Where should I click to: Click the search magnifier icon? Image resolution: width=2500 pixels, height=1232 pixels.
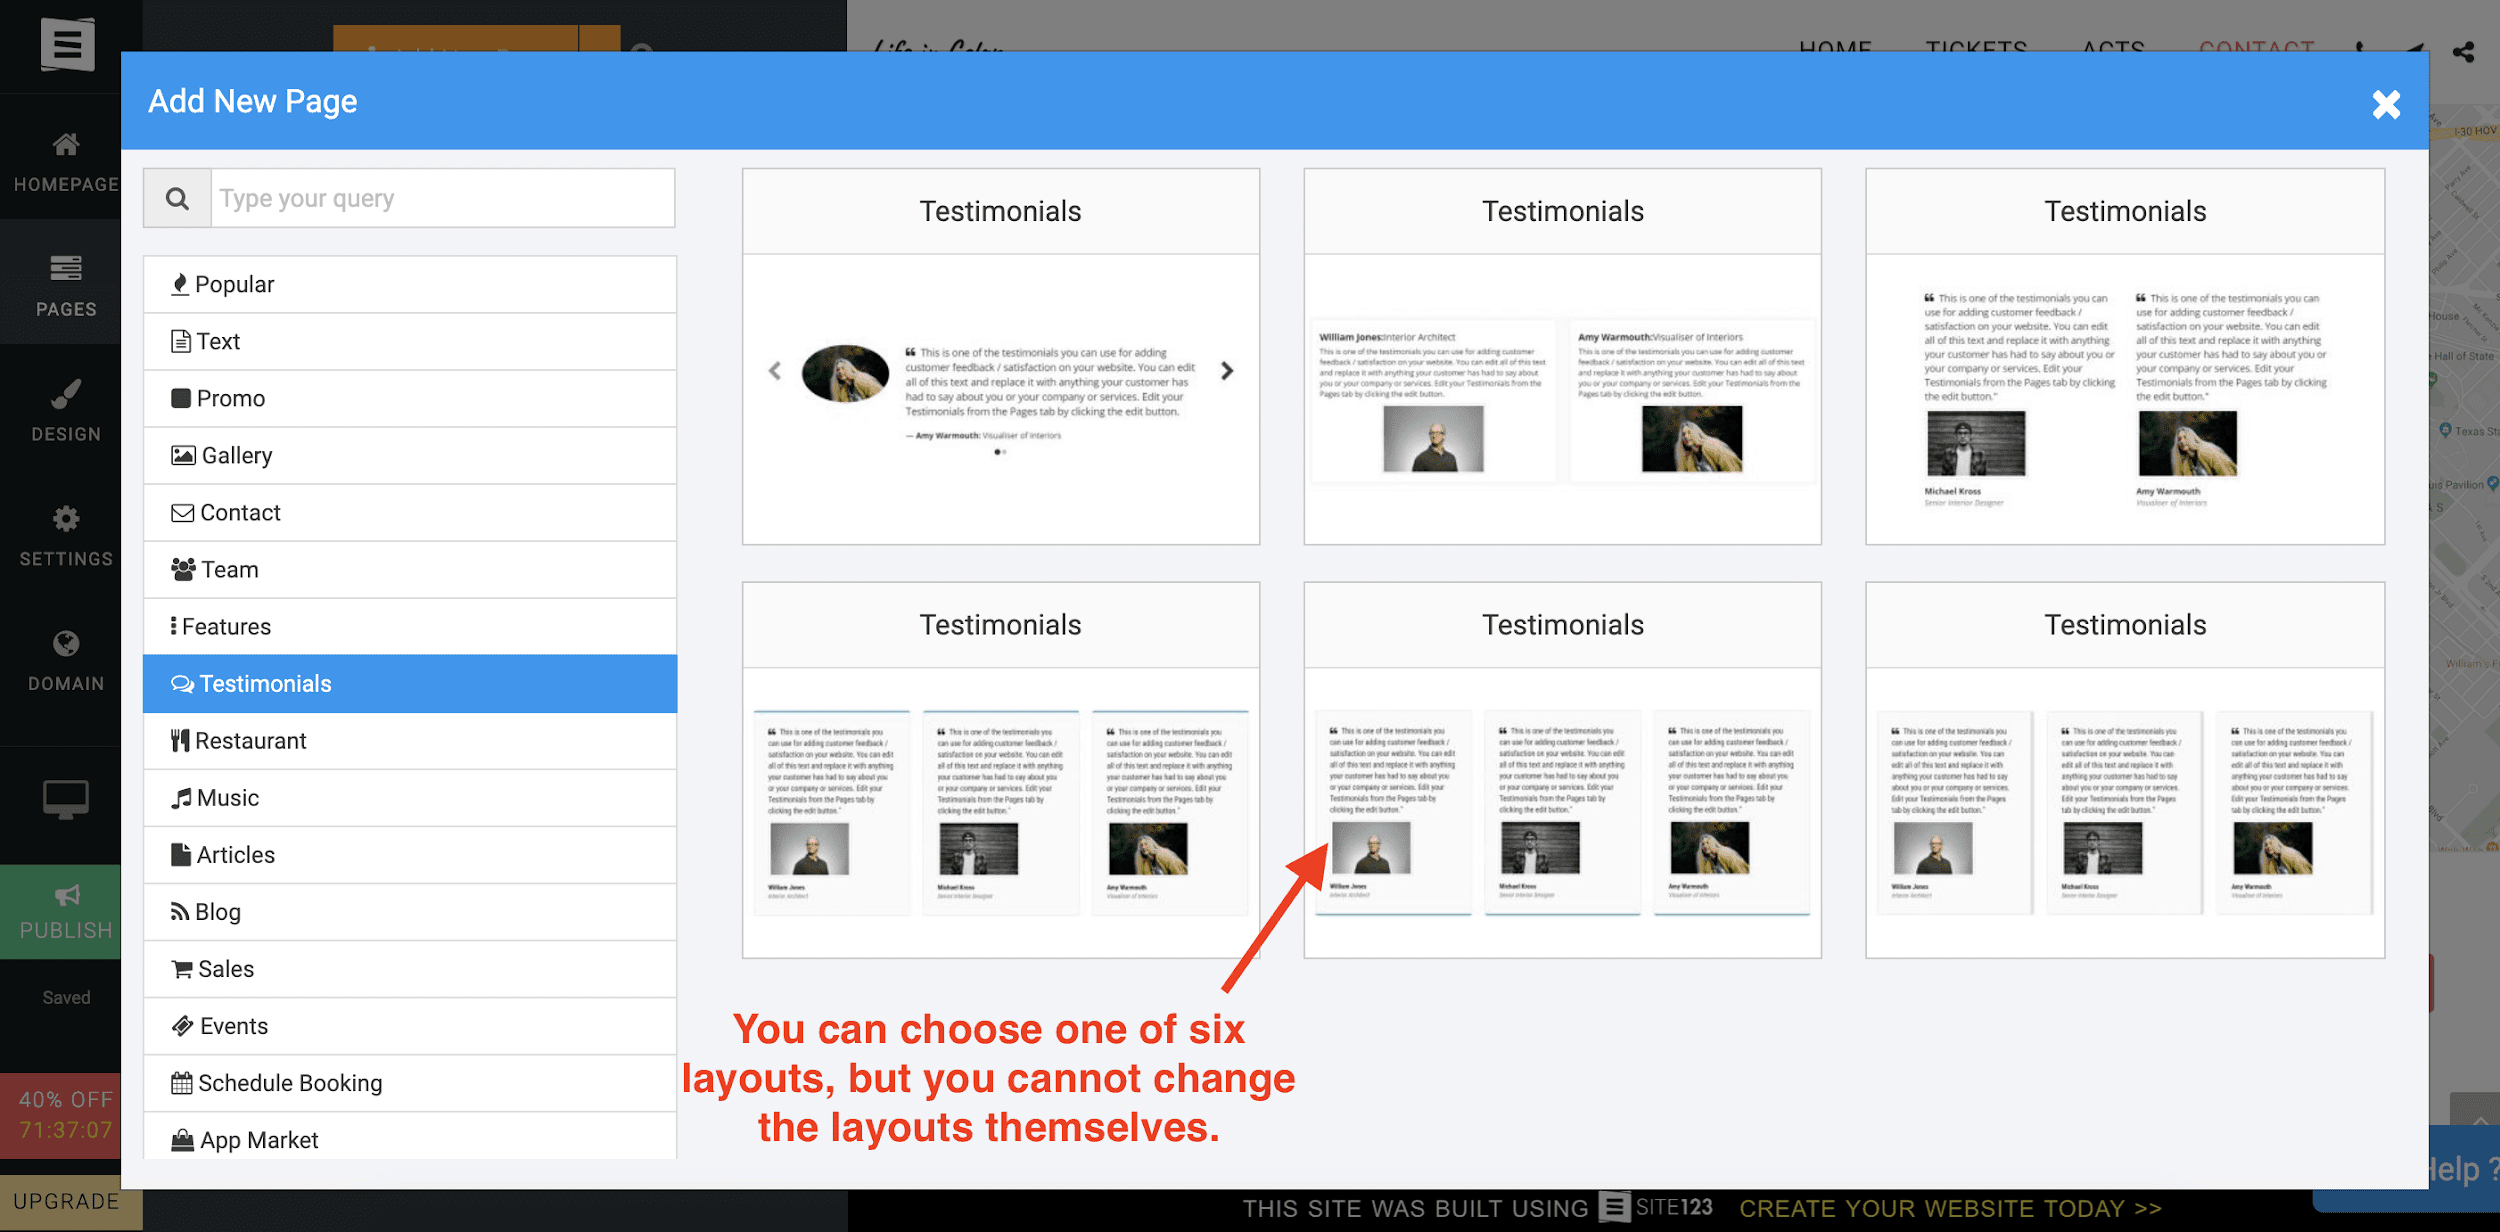177,199
